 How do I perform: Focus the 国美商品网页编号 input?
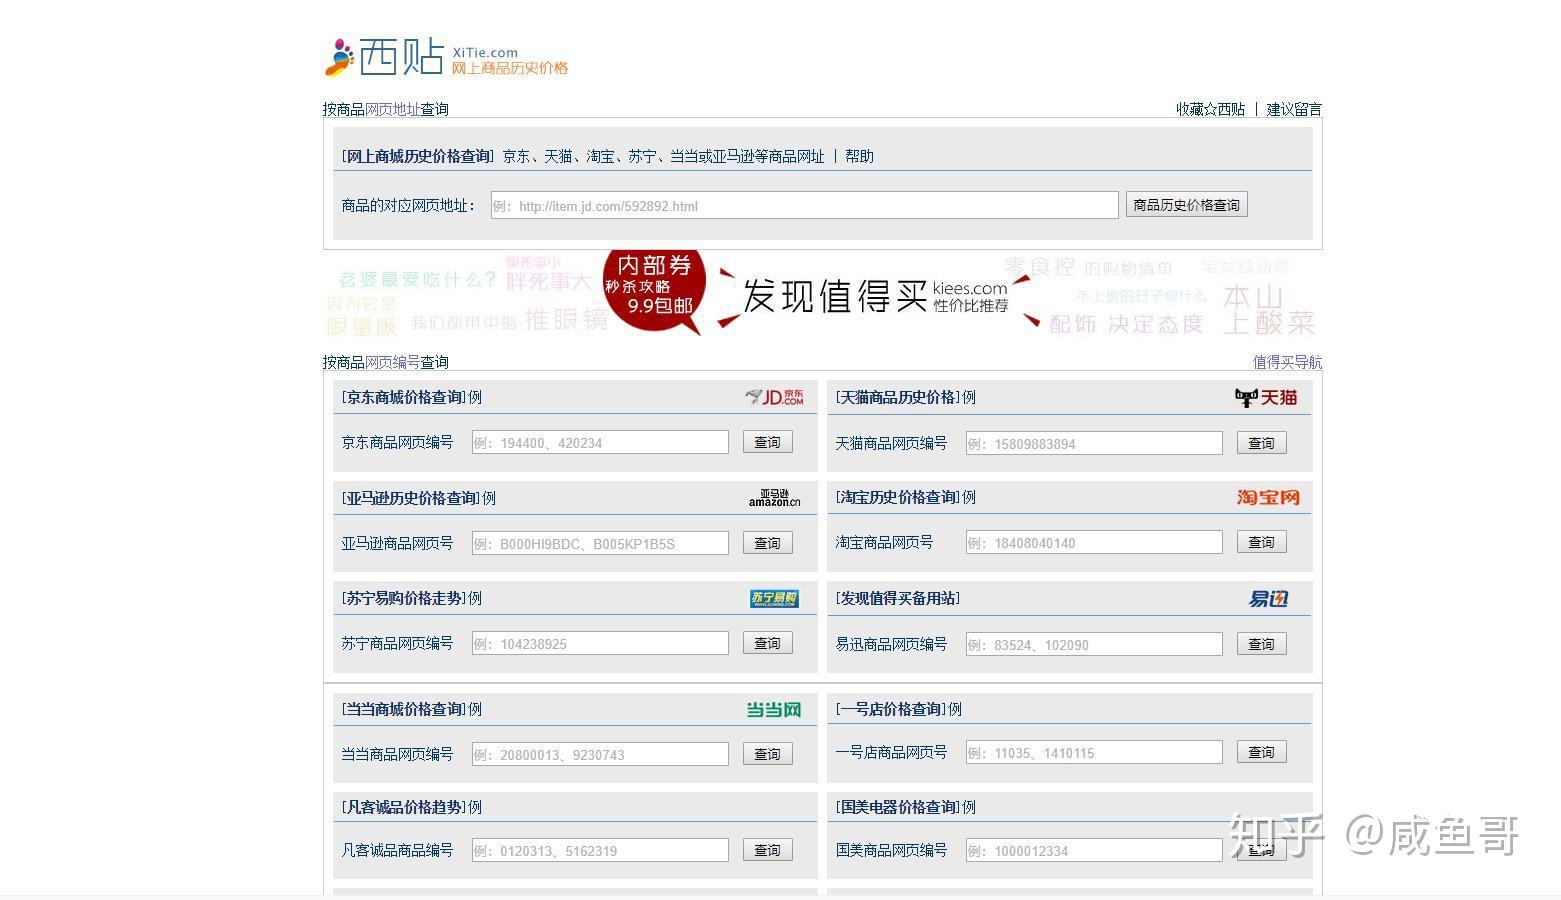(x=1094, y=850)
